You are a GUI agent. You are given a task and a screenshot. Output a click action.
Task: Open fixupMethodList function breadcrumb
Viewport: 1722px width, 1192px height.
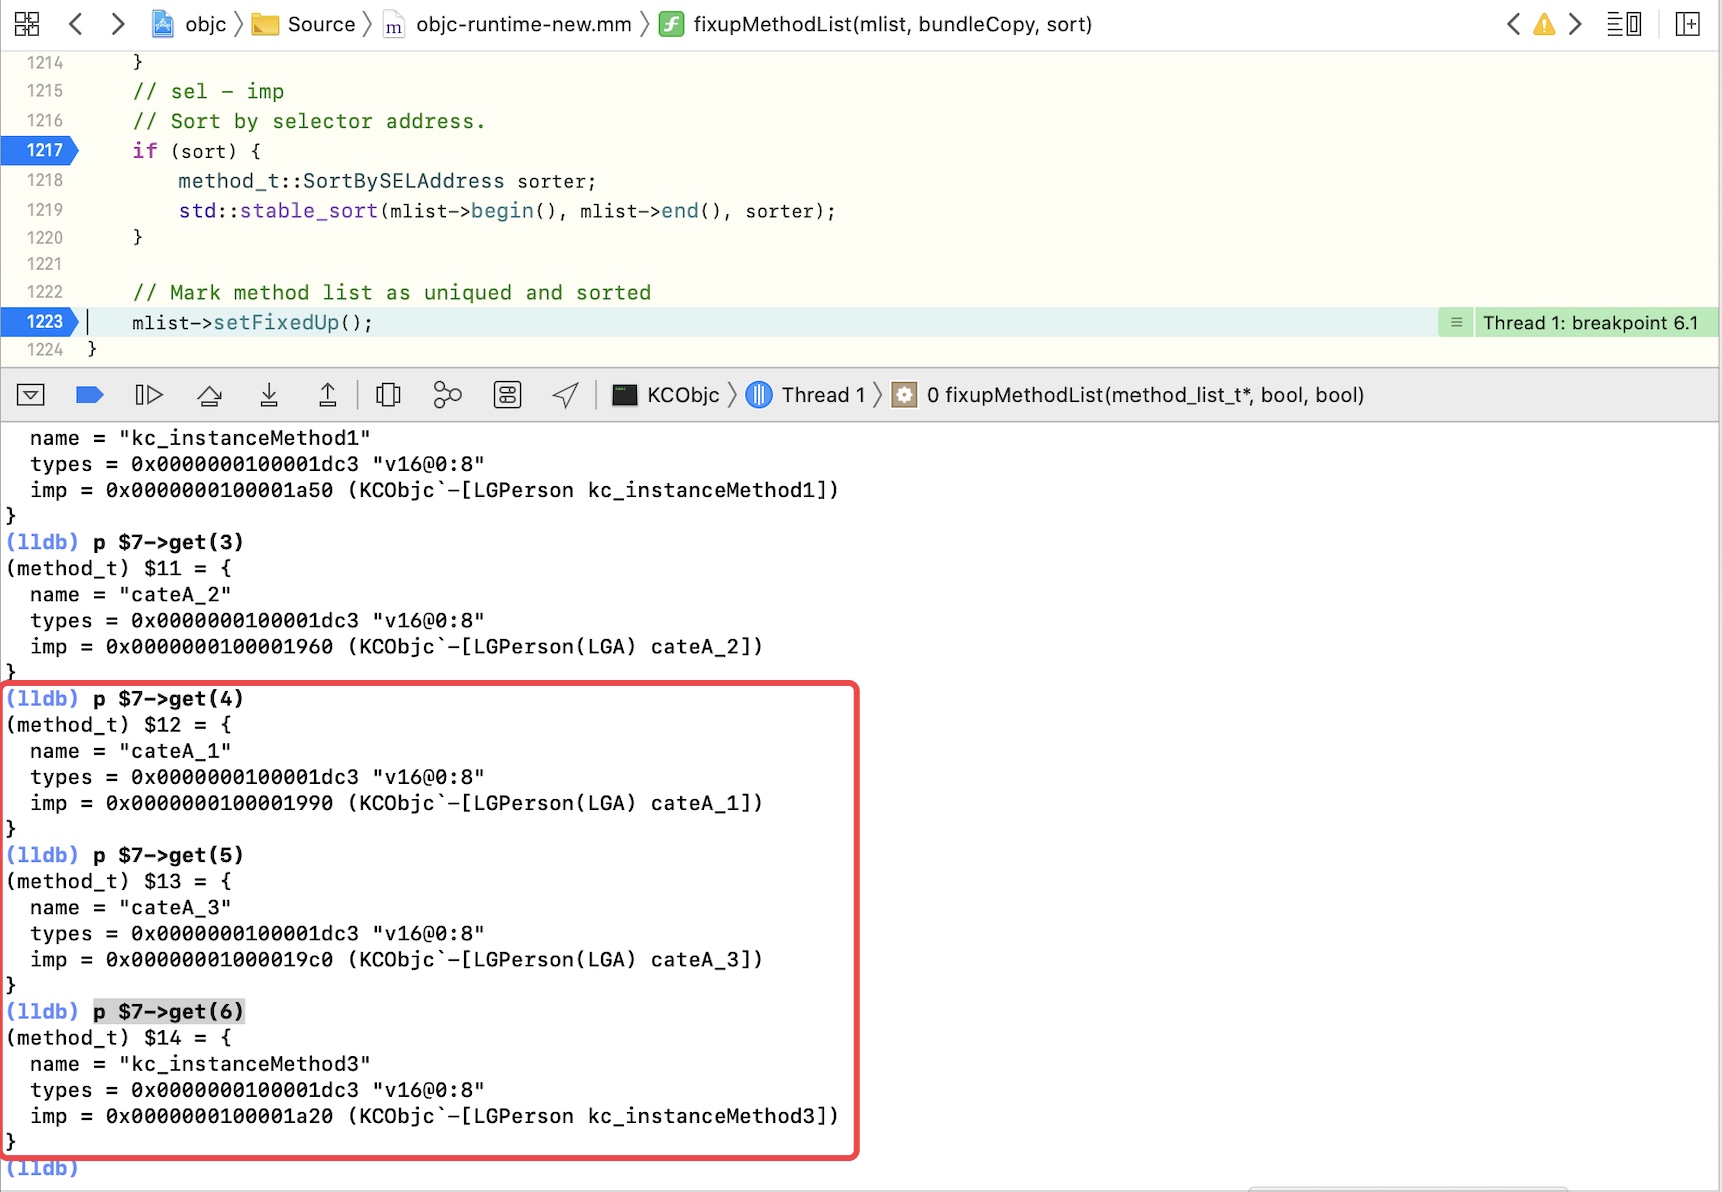pyautogui.click(x=876, y=24)
